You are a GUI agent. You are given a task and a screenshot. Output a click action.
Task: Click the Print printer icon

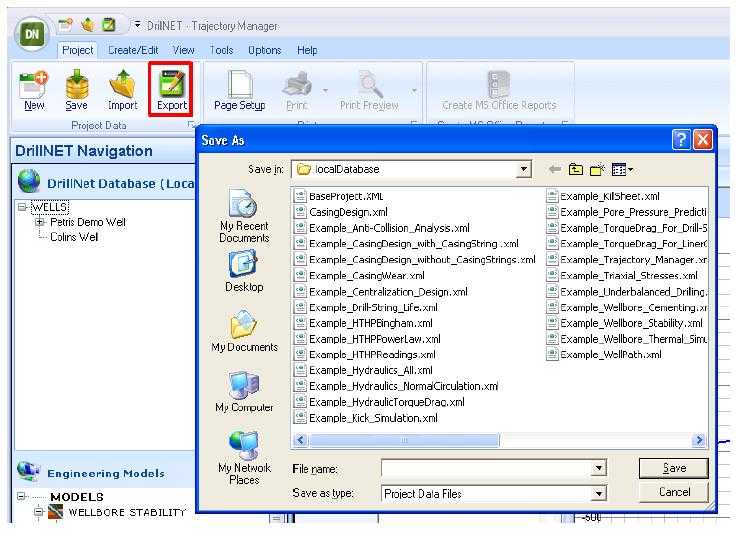click(297, 83)
